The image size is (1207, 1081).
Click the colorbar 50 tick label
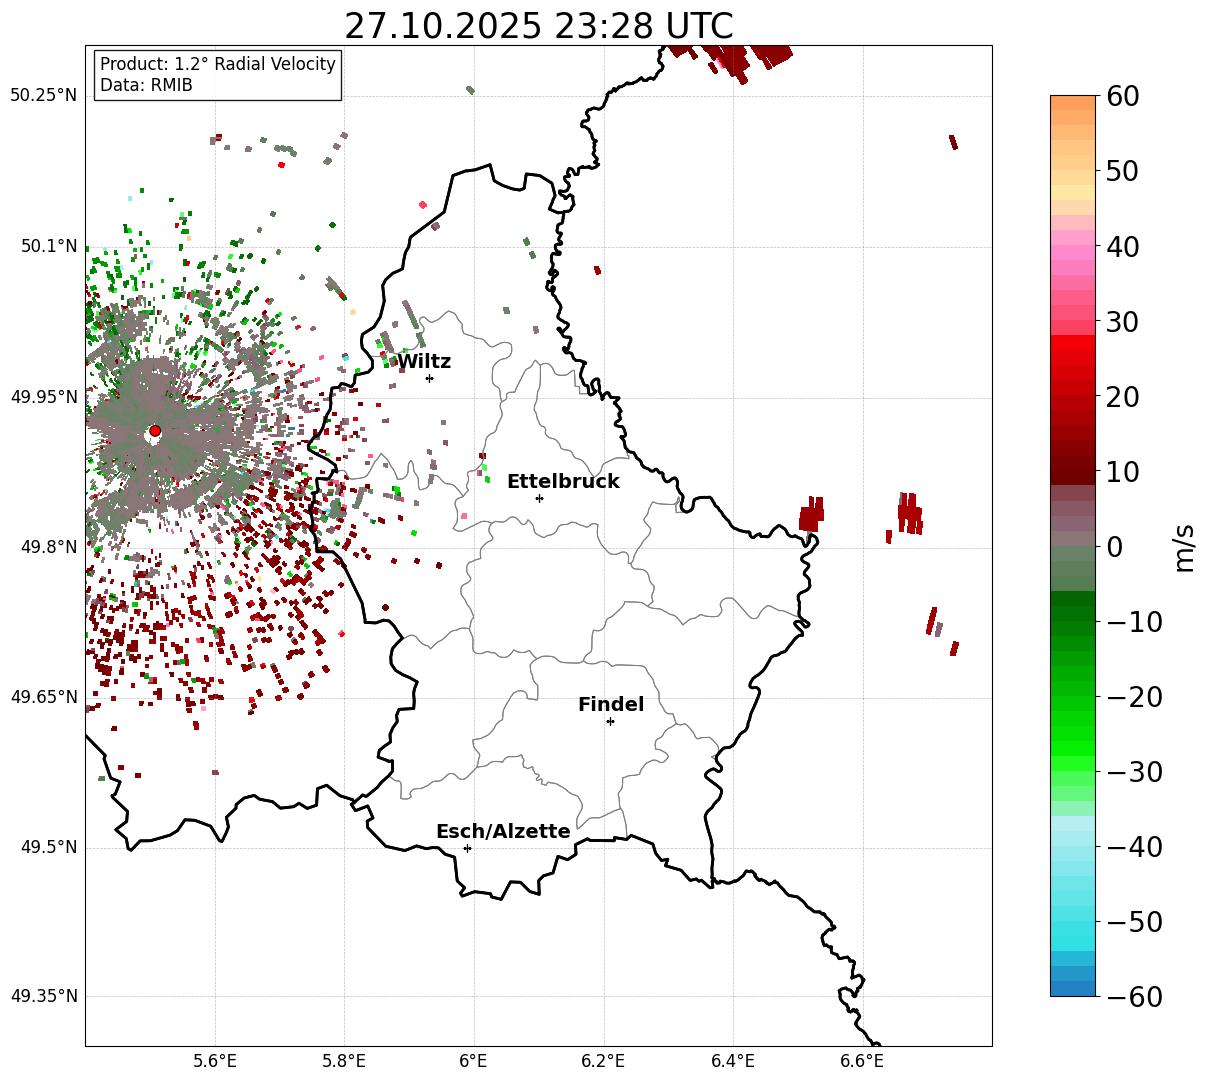[1122, 171]
